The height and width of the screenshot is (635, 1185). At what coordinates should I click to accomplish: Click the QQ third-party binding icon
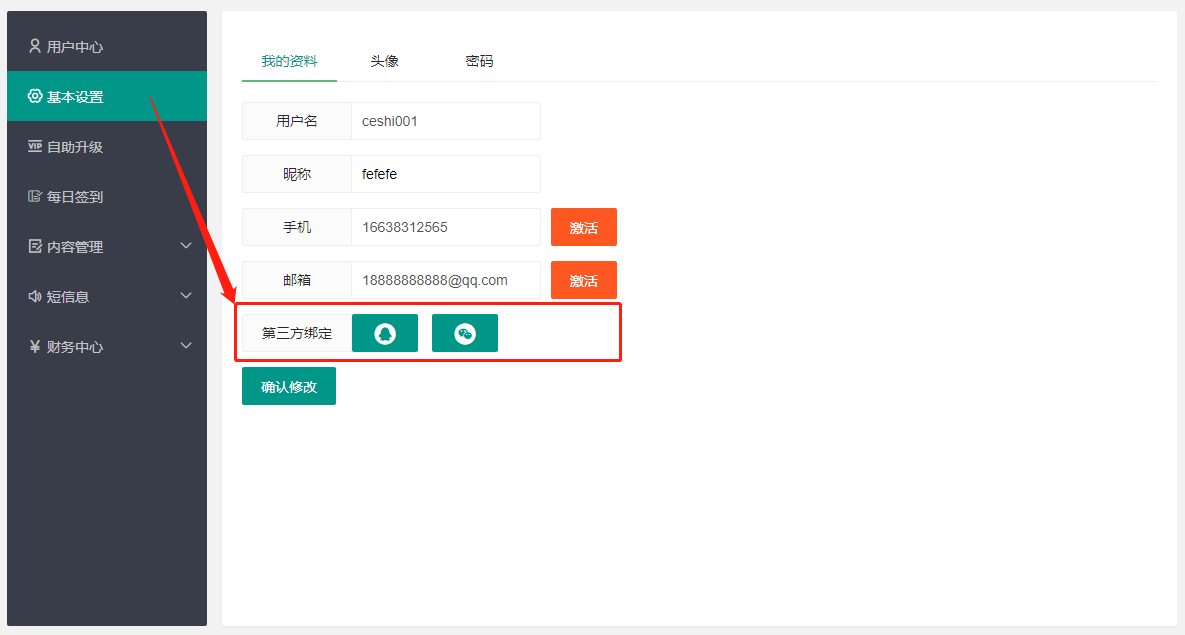(x=384, y=332)
